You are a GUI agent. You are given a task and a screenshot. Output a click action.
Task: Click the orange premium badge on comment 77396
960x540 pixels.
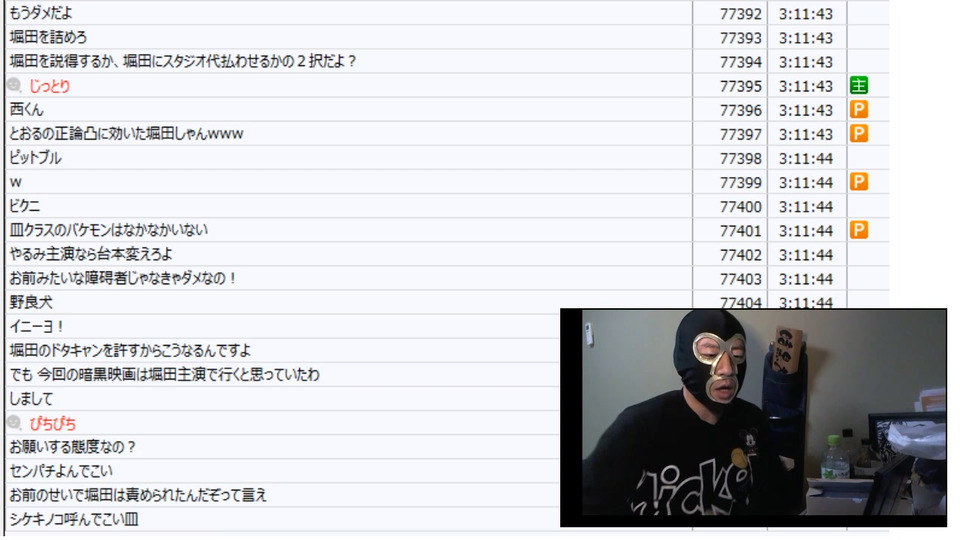pyautogui.click(x=858, y=110)
